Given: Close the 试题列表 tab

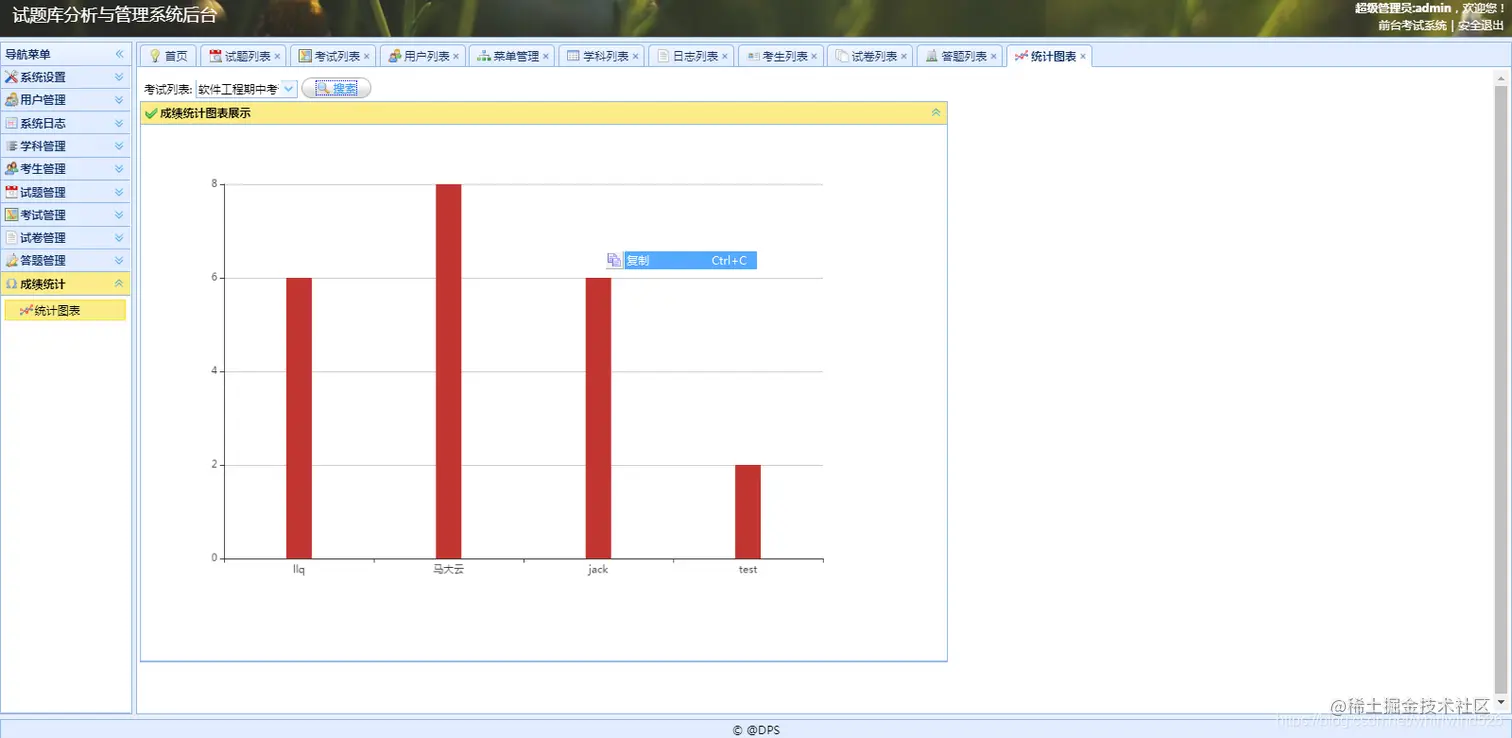Looking at the screenshot, I should 277,57.
